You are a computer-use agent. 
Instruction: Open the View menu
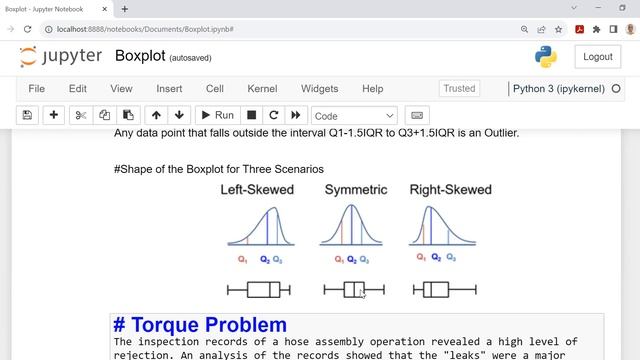[x=121, y=89]
